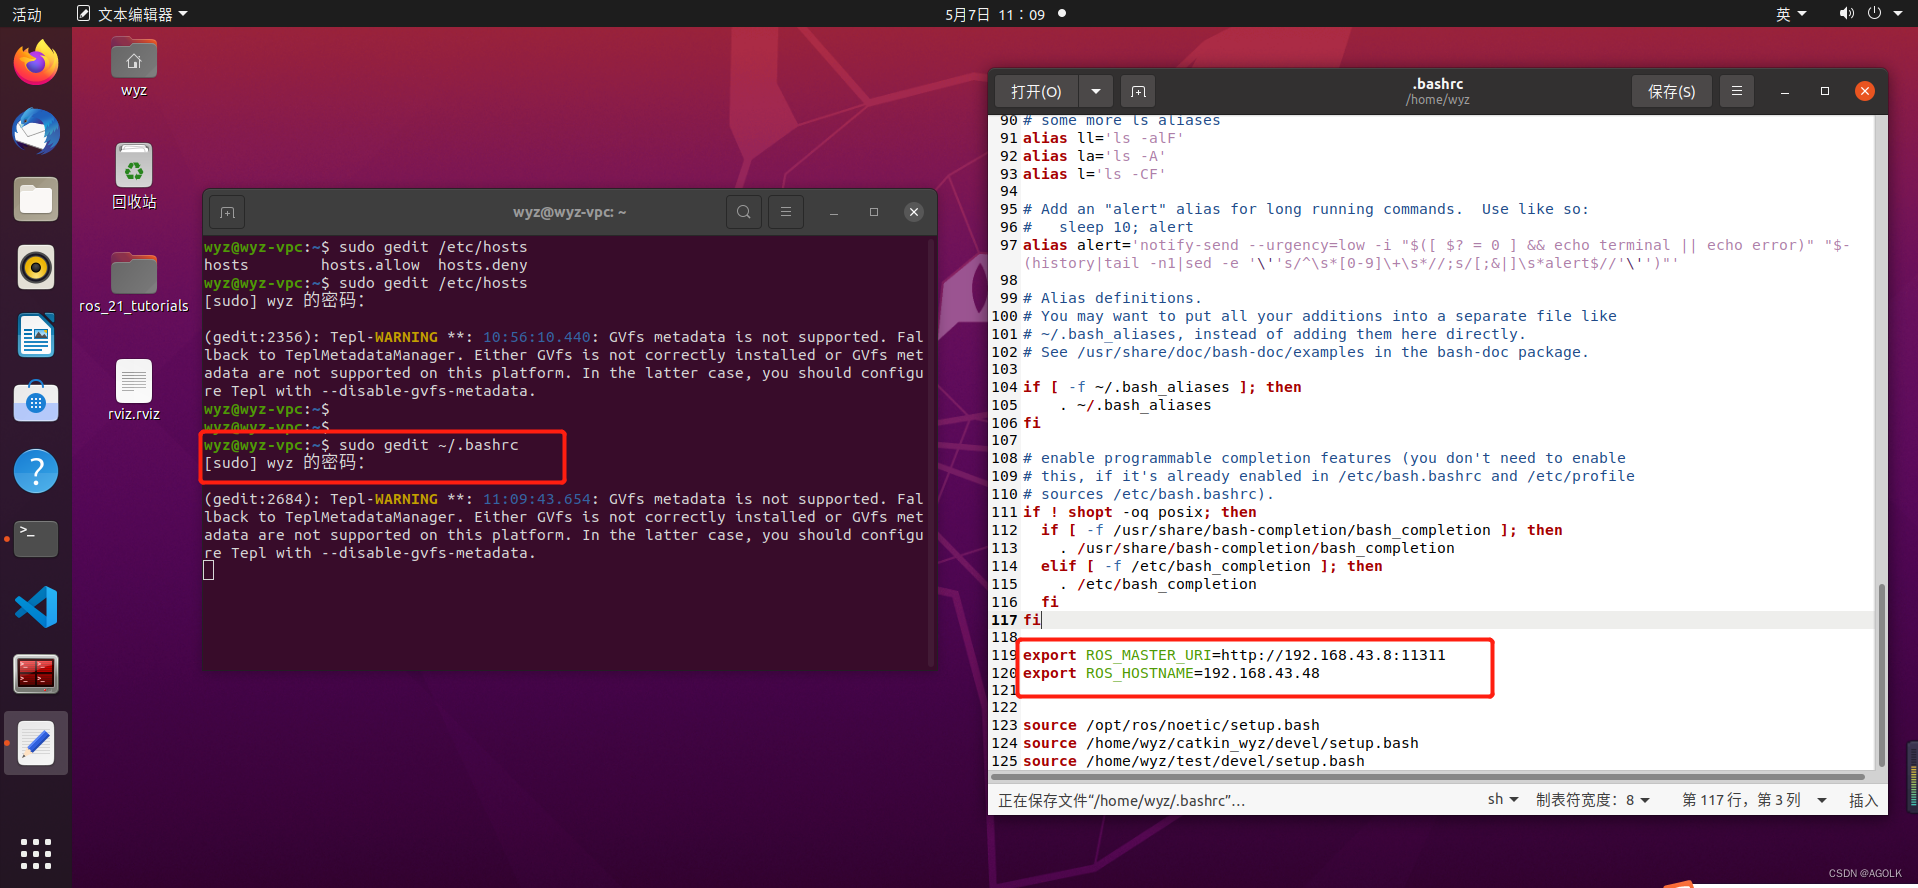Toggle the 插入 insert mode indicator
The image size is (1918, 888).
point(1863,799)
